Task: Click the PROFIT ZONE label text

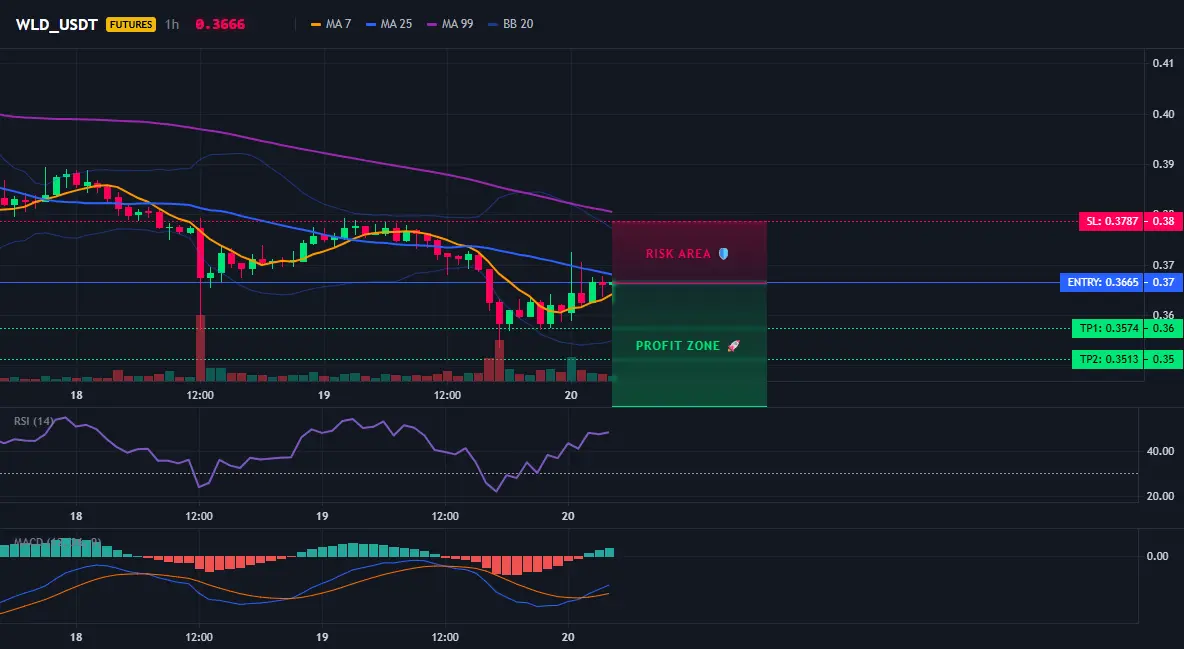Action: click(x=678, y=345)
